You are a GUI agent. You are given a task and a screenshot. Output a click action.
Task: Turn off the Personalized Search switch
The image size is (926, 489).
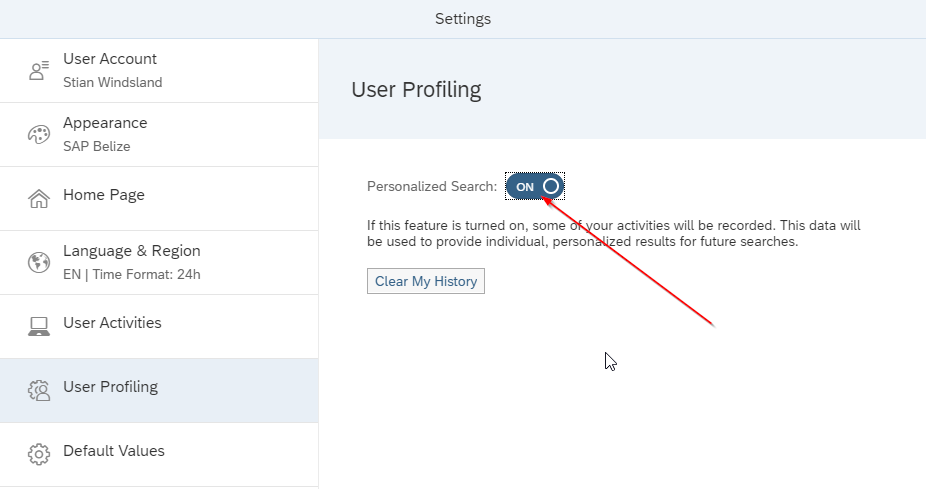(x=535, y=187)
